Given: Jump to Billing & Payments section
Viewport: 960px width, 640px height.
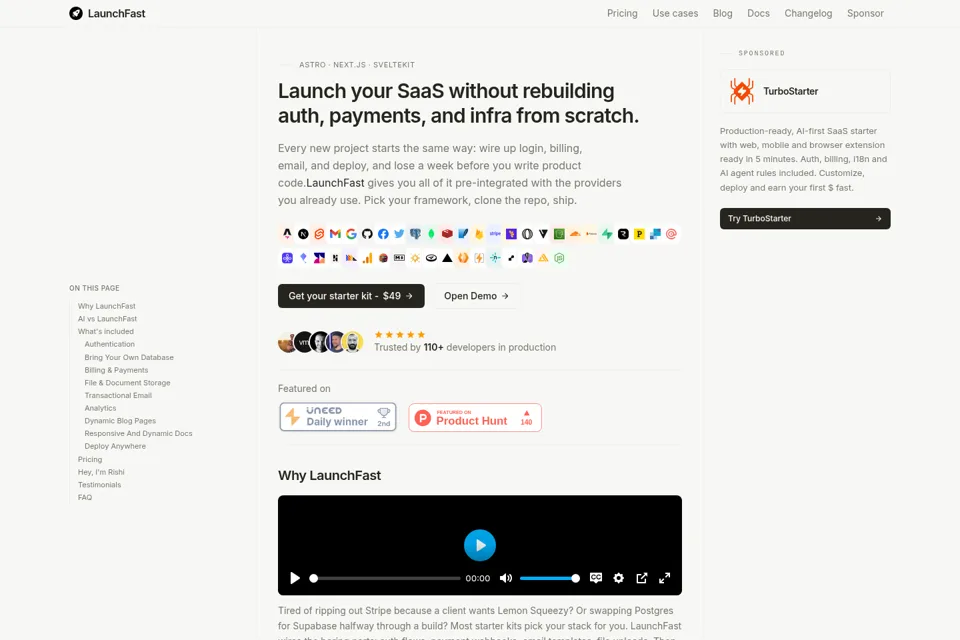Looking at the screenshot, I should coord(116,370).
